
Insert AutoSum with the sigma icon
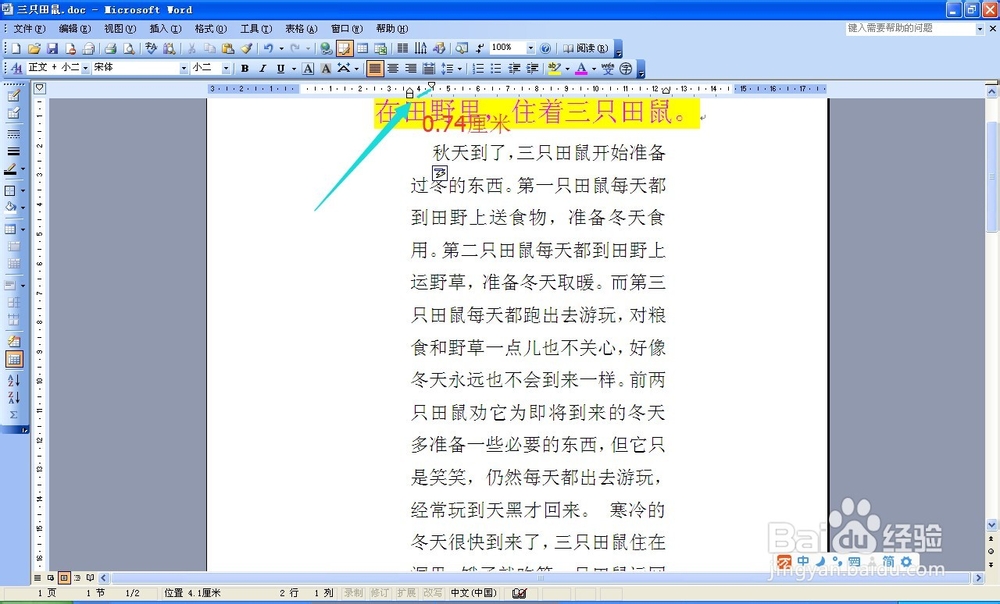[x=13, y=415]
